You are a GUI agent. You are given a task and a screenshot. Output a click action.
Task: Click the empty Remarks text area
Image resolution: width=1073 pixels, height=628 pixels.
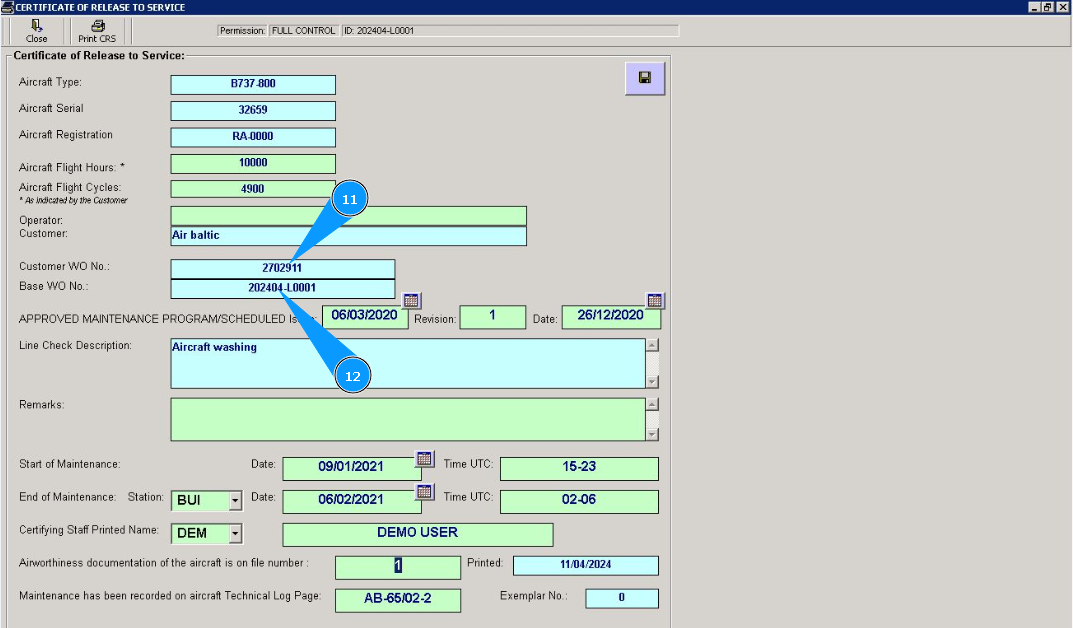click(x=408, y=419)
